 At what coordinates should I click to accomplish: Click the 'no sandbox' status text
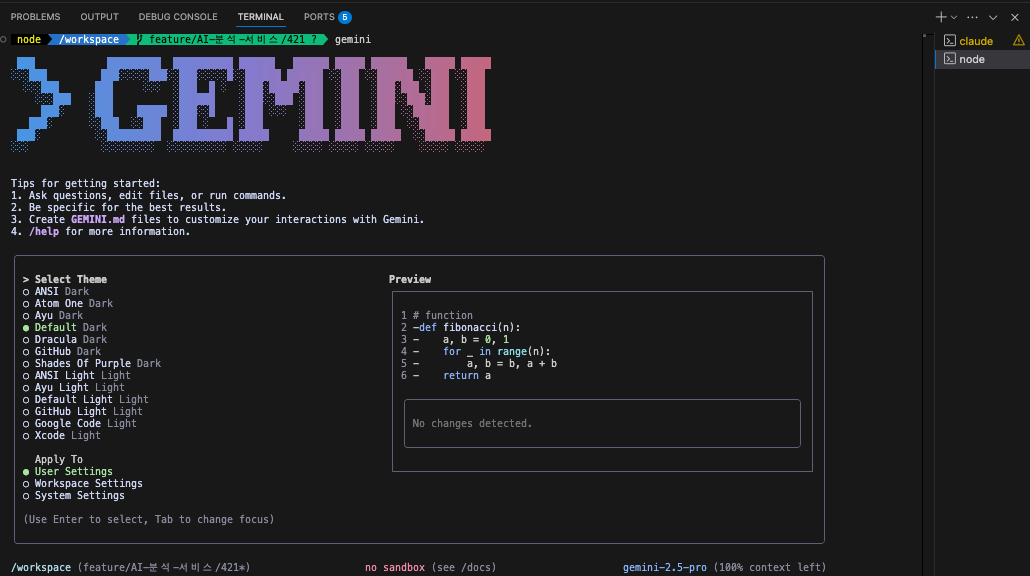[395, 567]
